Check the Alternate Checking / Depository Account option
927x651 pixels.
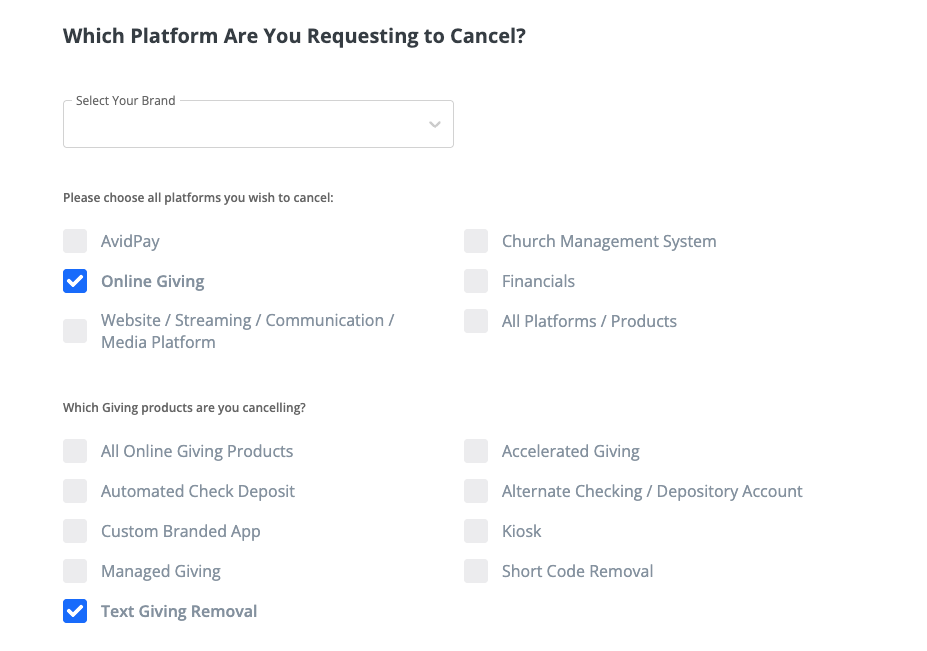coord(476,491)
